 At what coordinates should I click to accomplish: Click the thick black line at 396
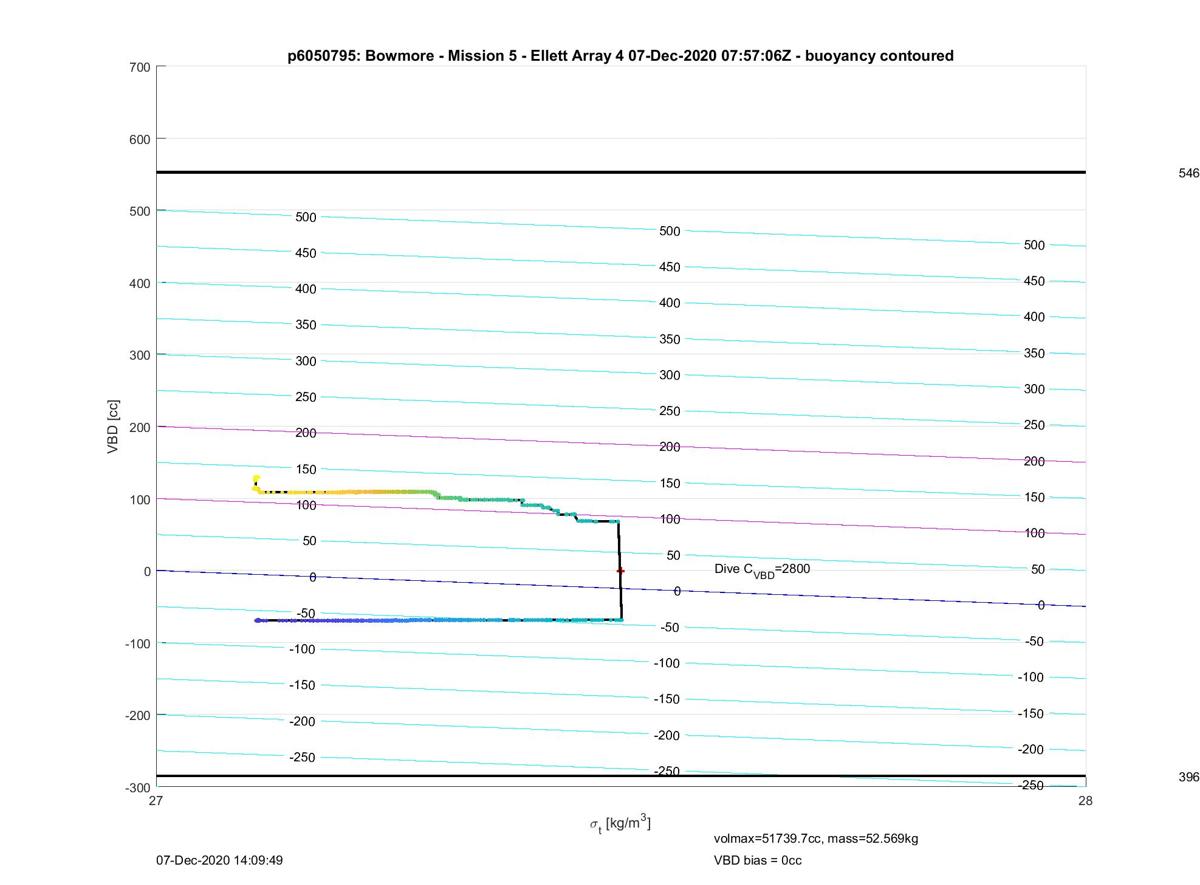[620, 776]
